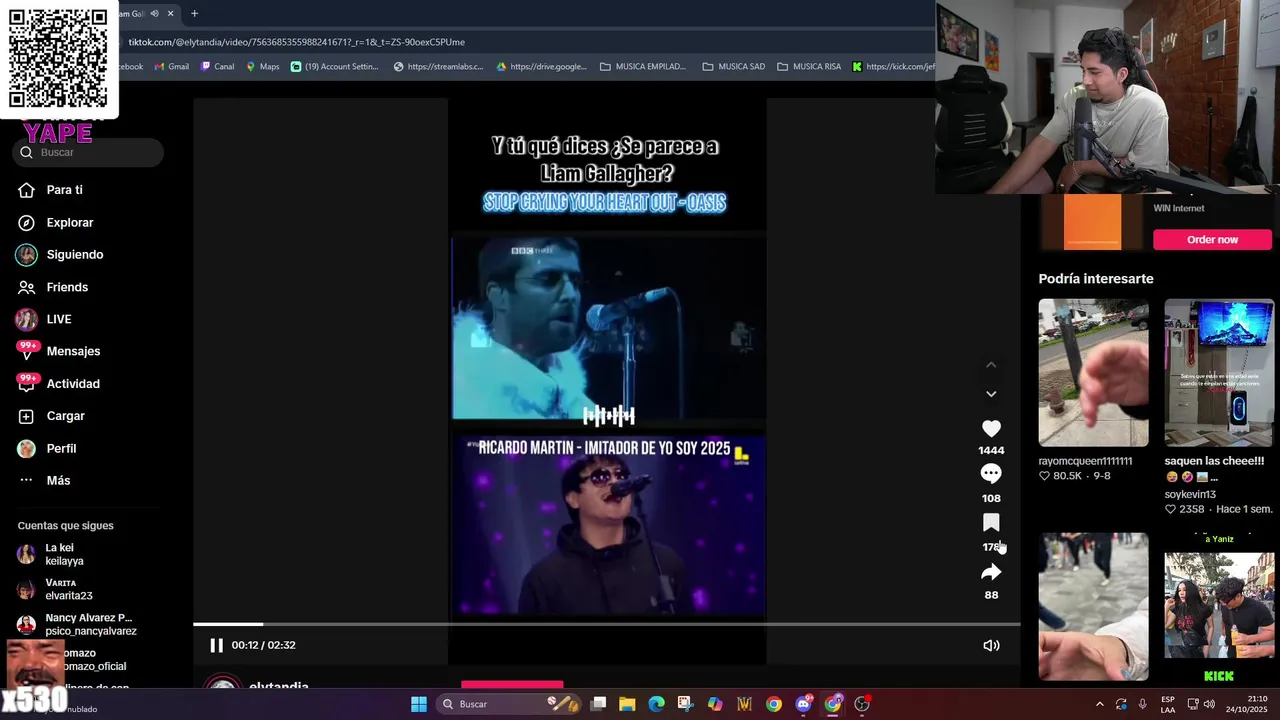Image resolution: width=1280 pixels, height=720 pixels.
Task: Open 'saquen las cheee!!!' suggested video thumbnail
Action: pyautogui.click(x=1219, y=372)
